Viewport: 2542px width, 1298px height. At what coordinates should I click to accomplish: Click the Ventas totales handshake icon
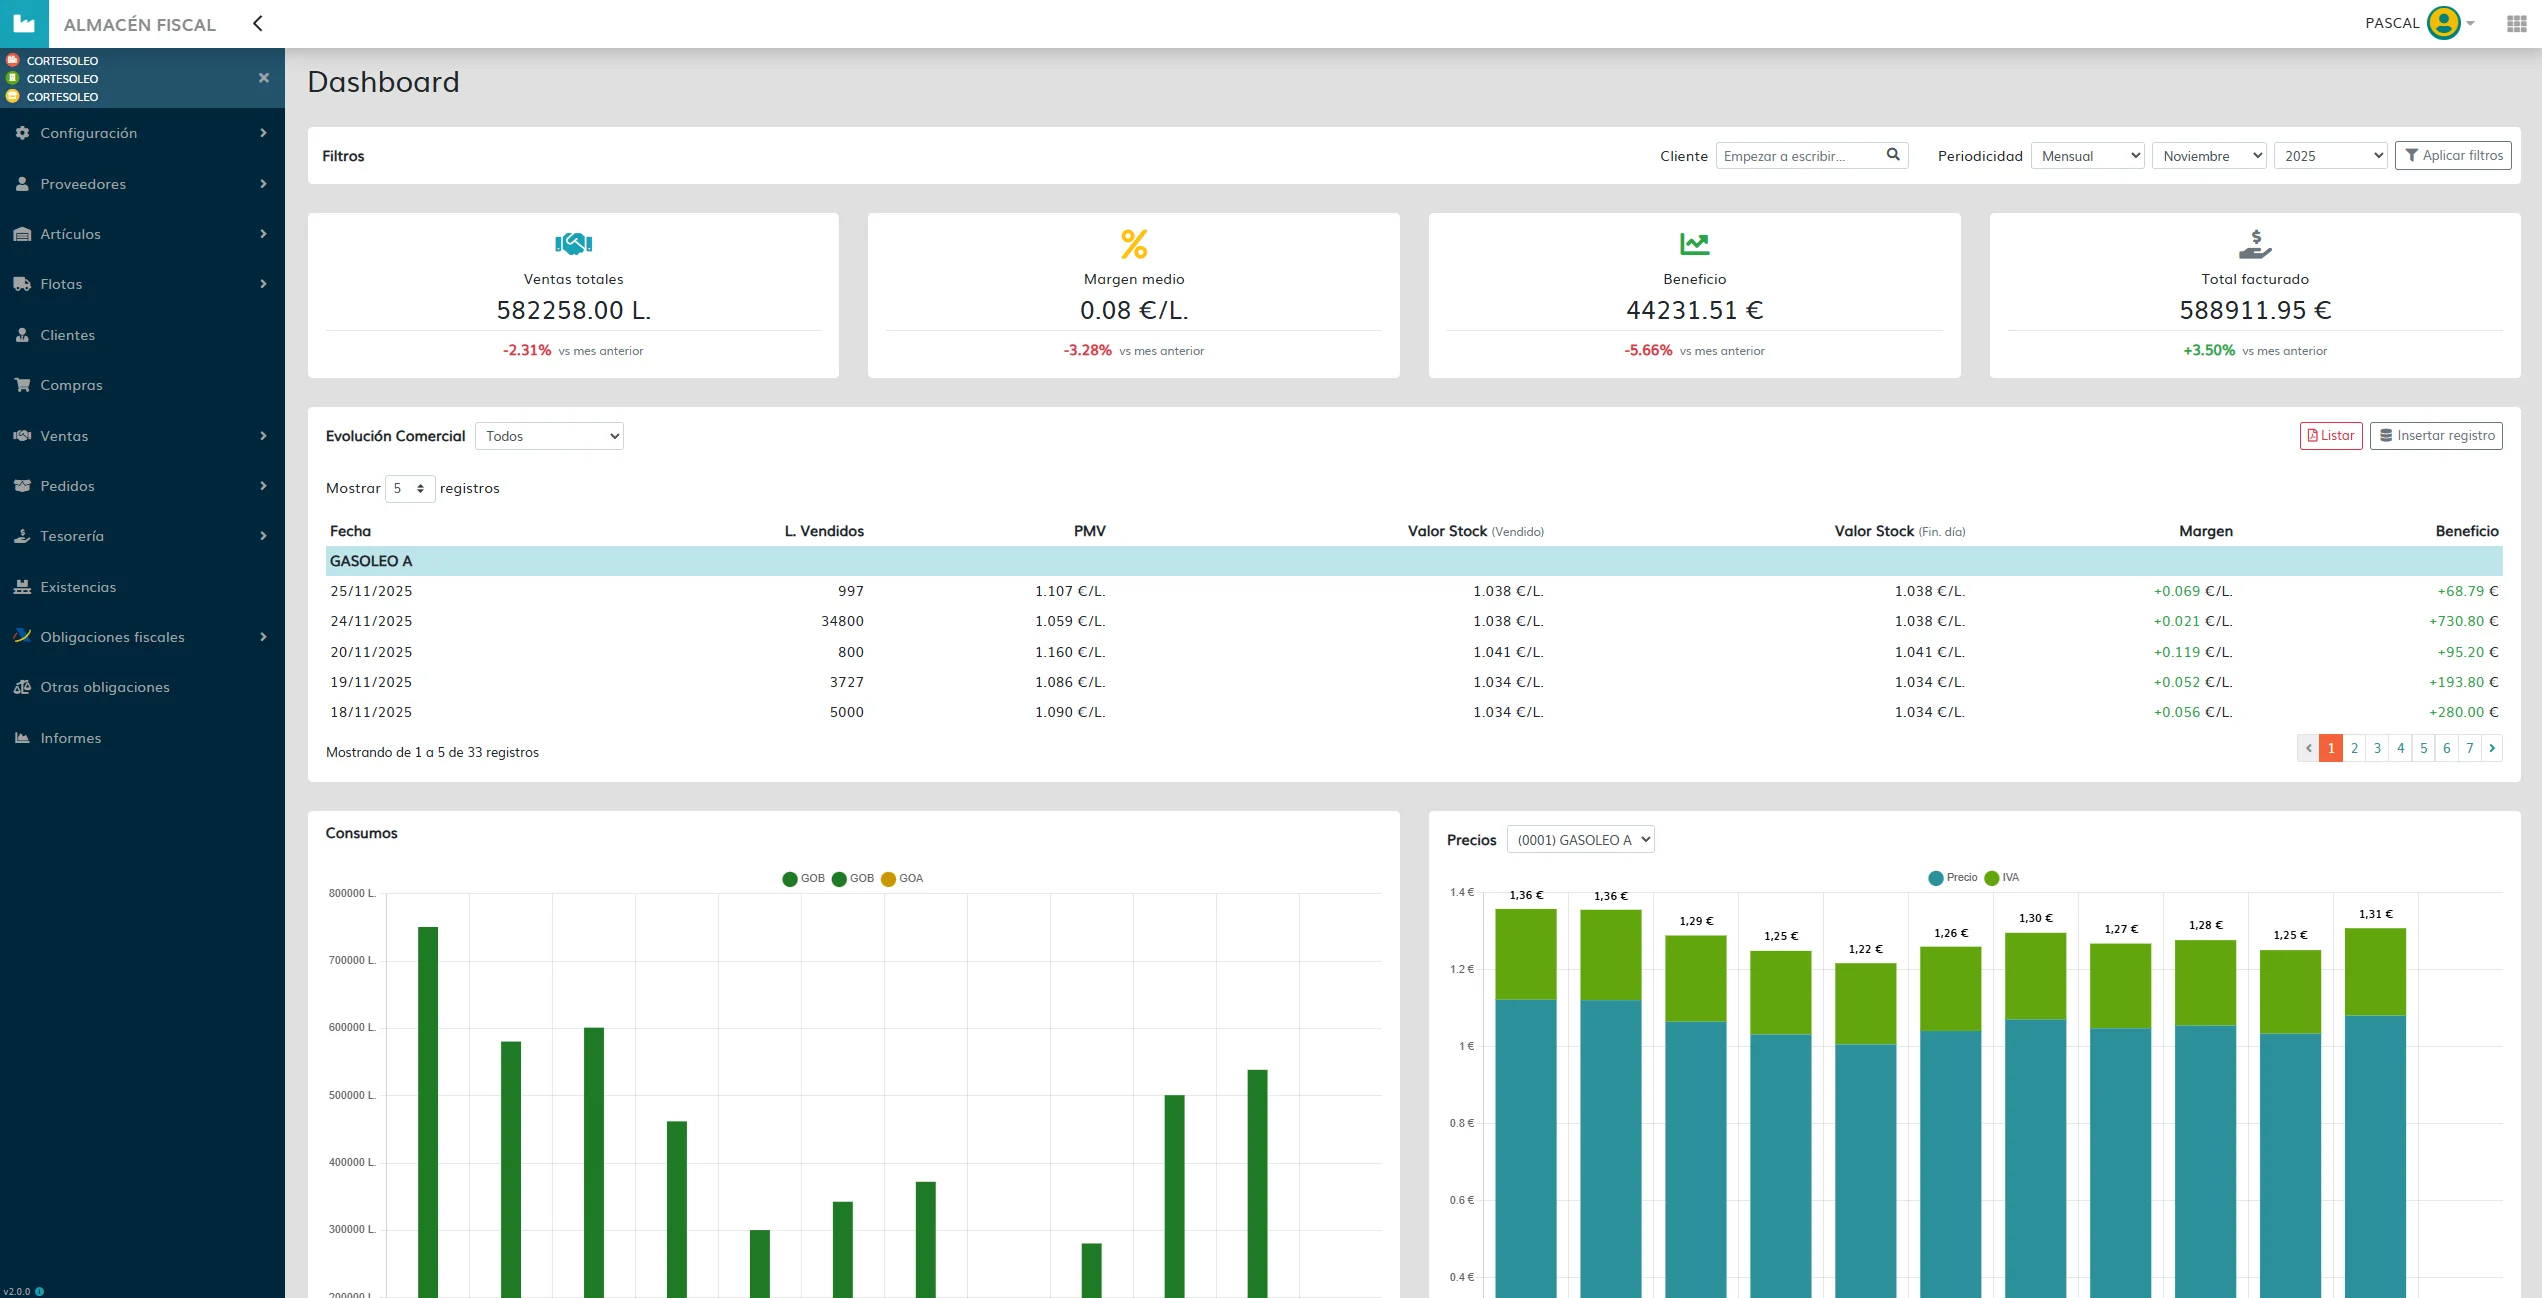coord(573,243)
